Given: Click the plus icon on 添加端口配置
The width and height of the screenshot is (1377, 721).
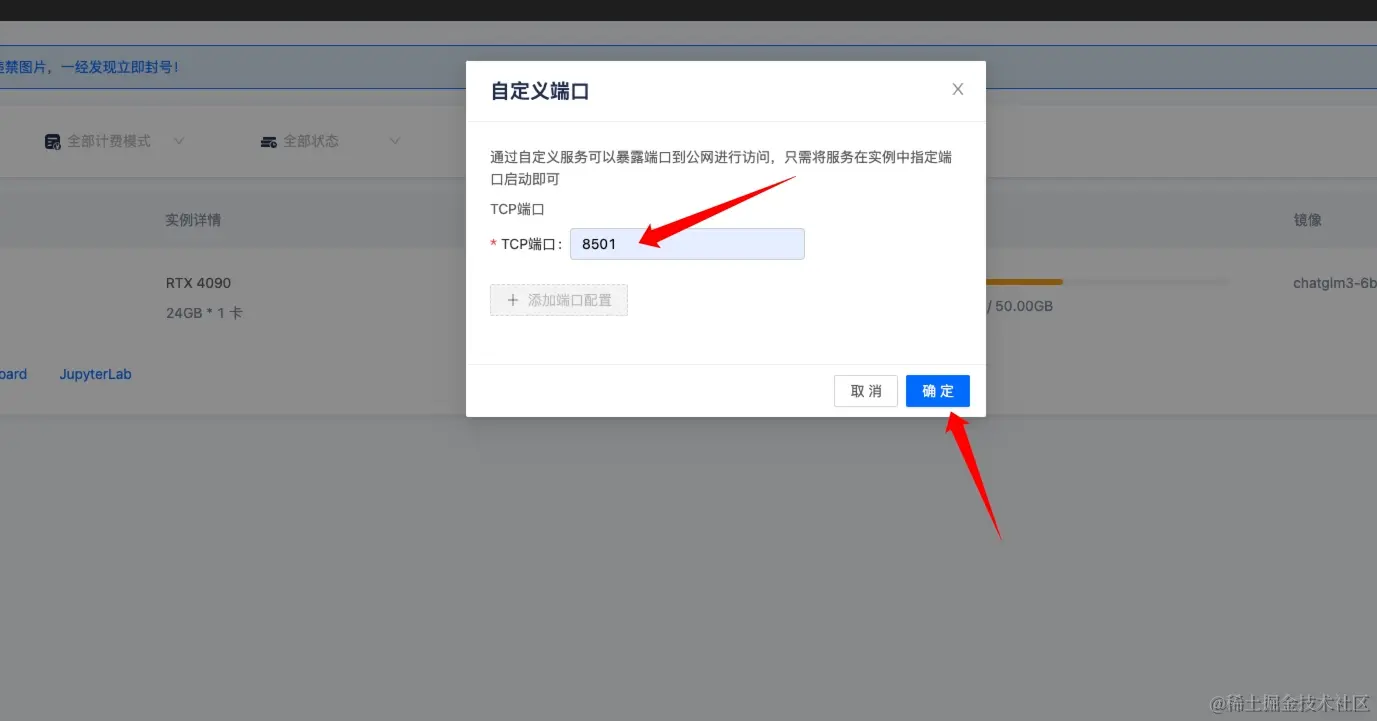Looking at the screenshot, I should [x=513, y=300].
